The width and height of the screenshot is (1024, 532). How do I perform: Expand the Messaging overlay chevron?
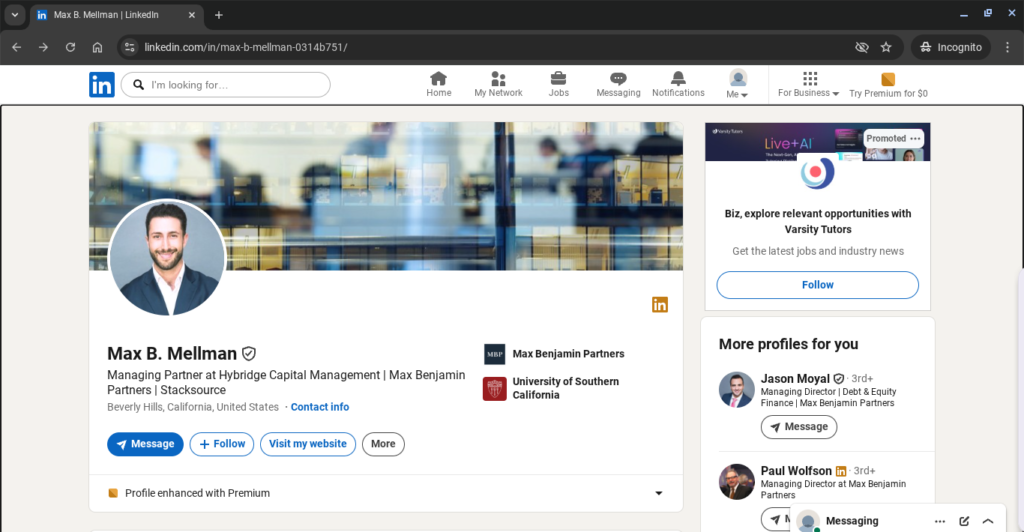coord(988,521)
